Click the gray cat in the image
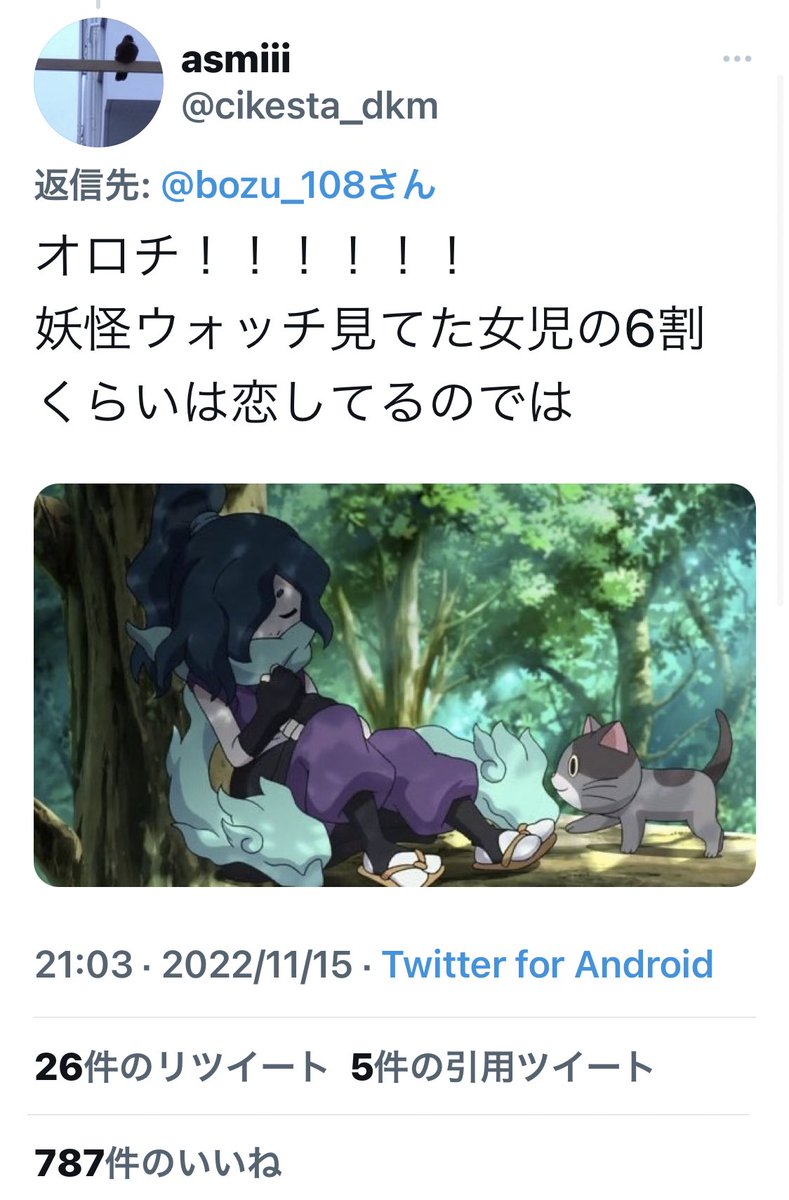Viewport: 789px width, 1200px height. (640, 785)
